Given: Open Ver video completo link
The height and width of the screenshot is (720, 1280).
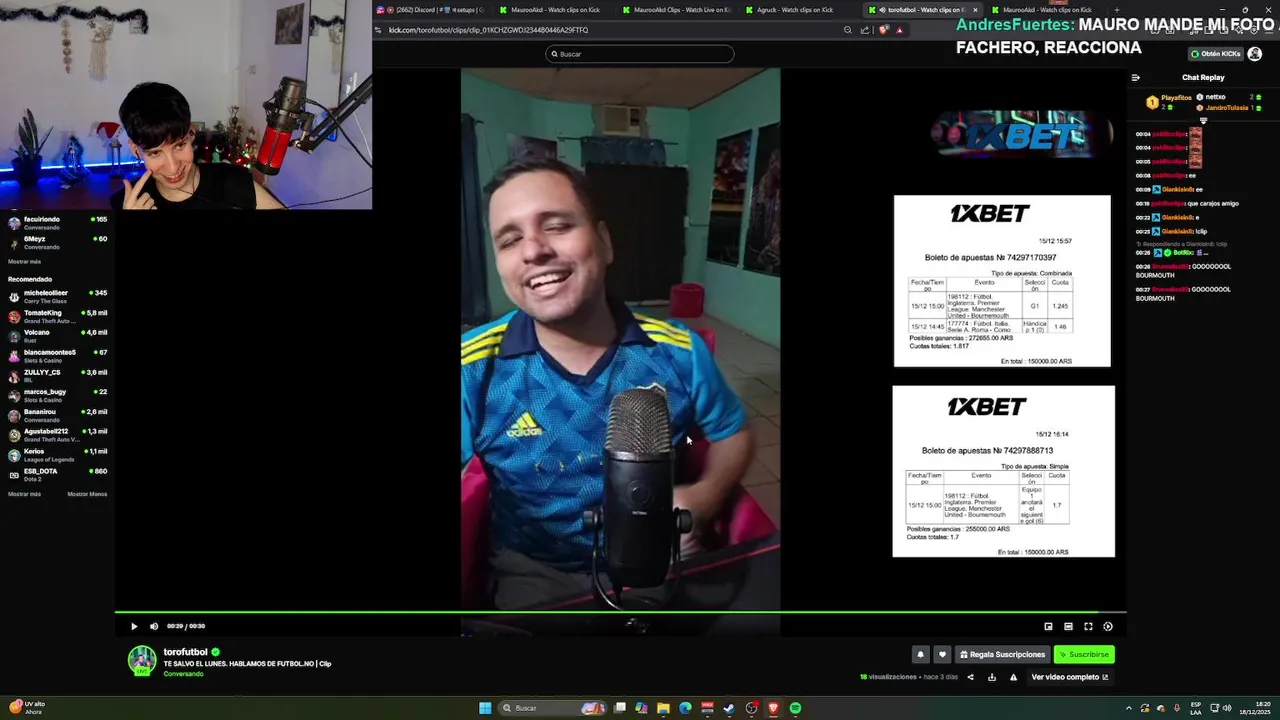Looking at the screenshot, I should tap(1069, 677).
